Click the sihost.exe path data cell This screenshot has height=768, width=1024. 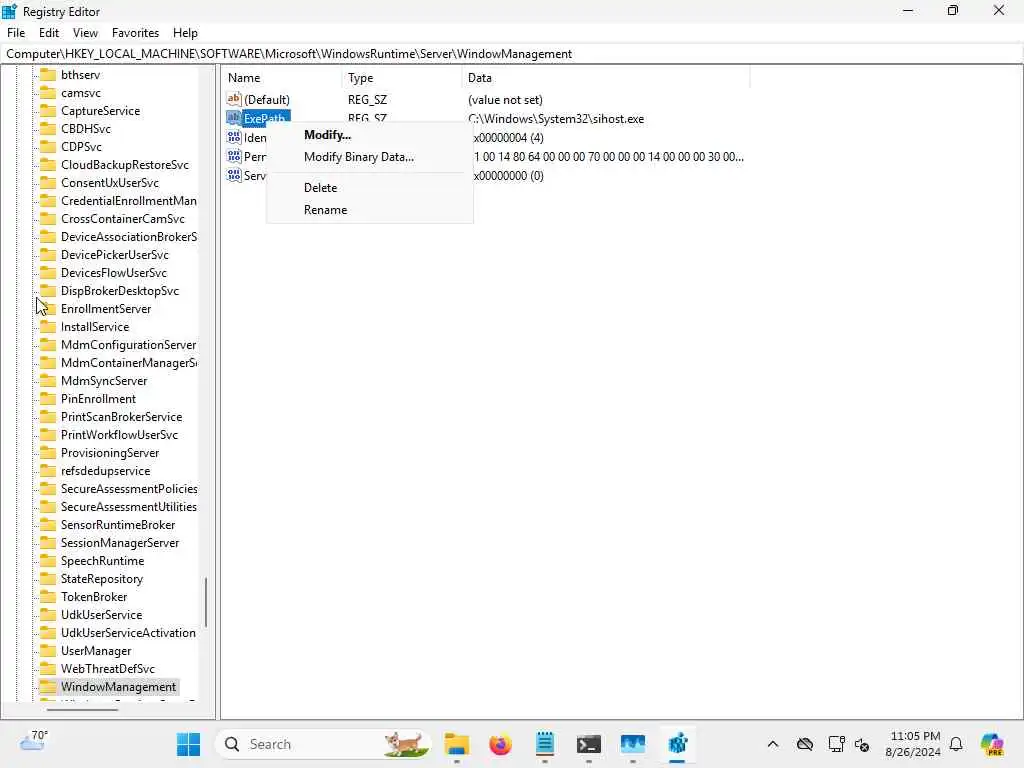[x=556, y=119]
